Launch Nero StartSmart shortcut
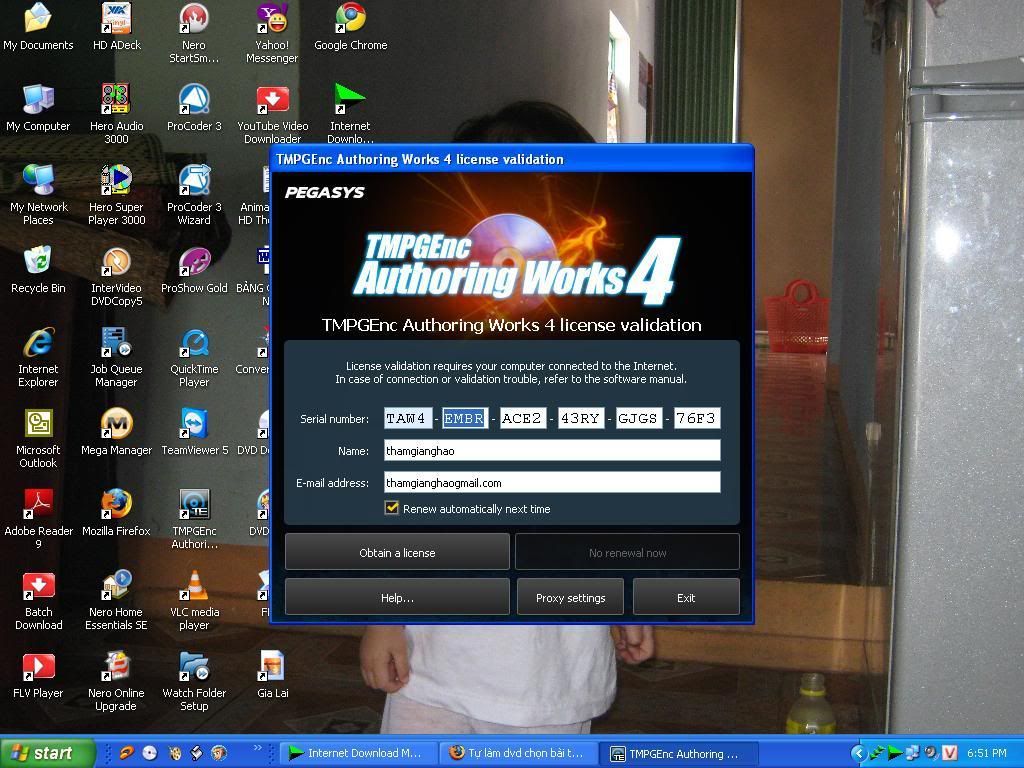The image size is (1024, 768). pyautogui.click(x=194, y=33)
